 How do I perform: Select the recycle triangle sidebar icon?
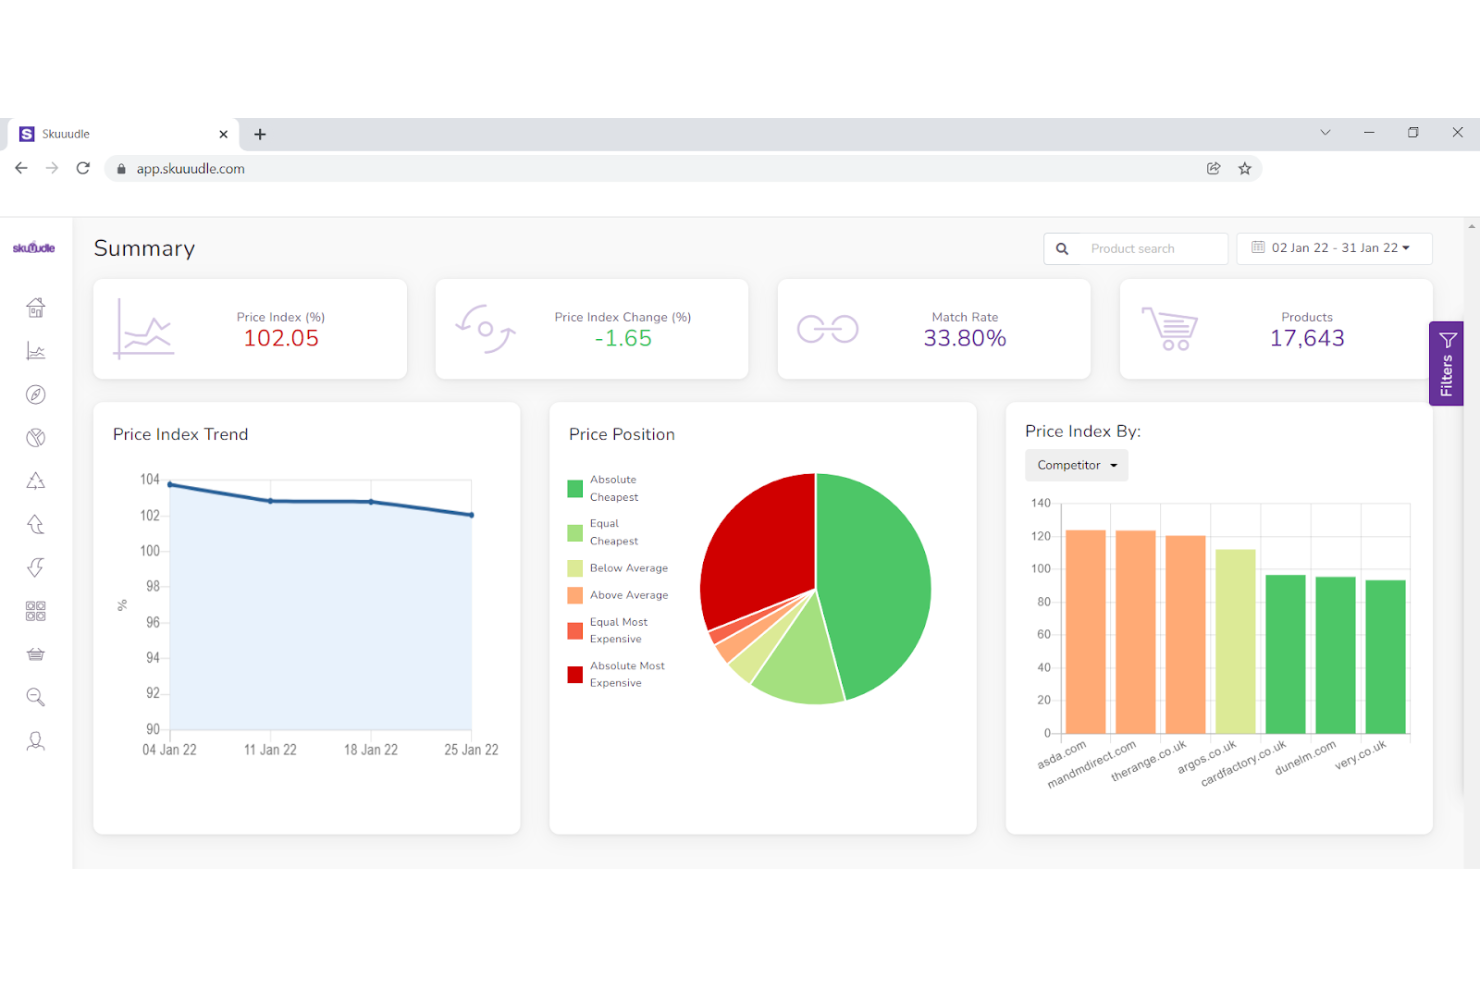pos(35,481)
